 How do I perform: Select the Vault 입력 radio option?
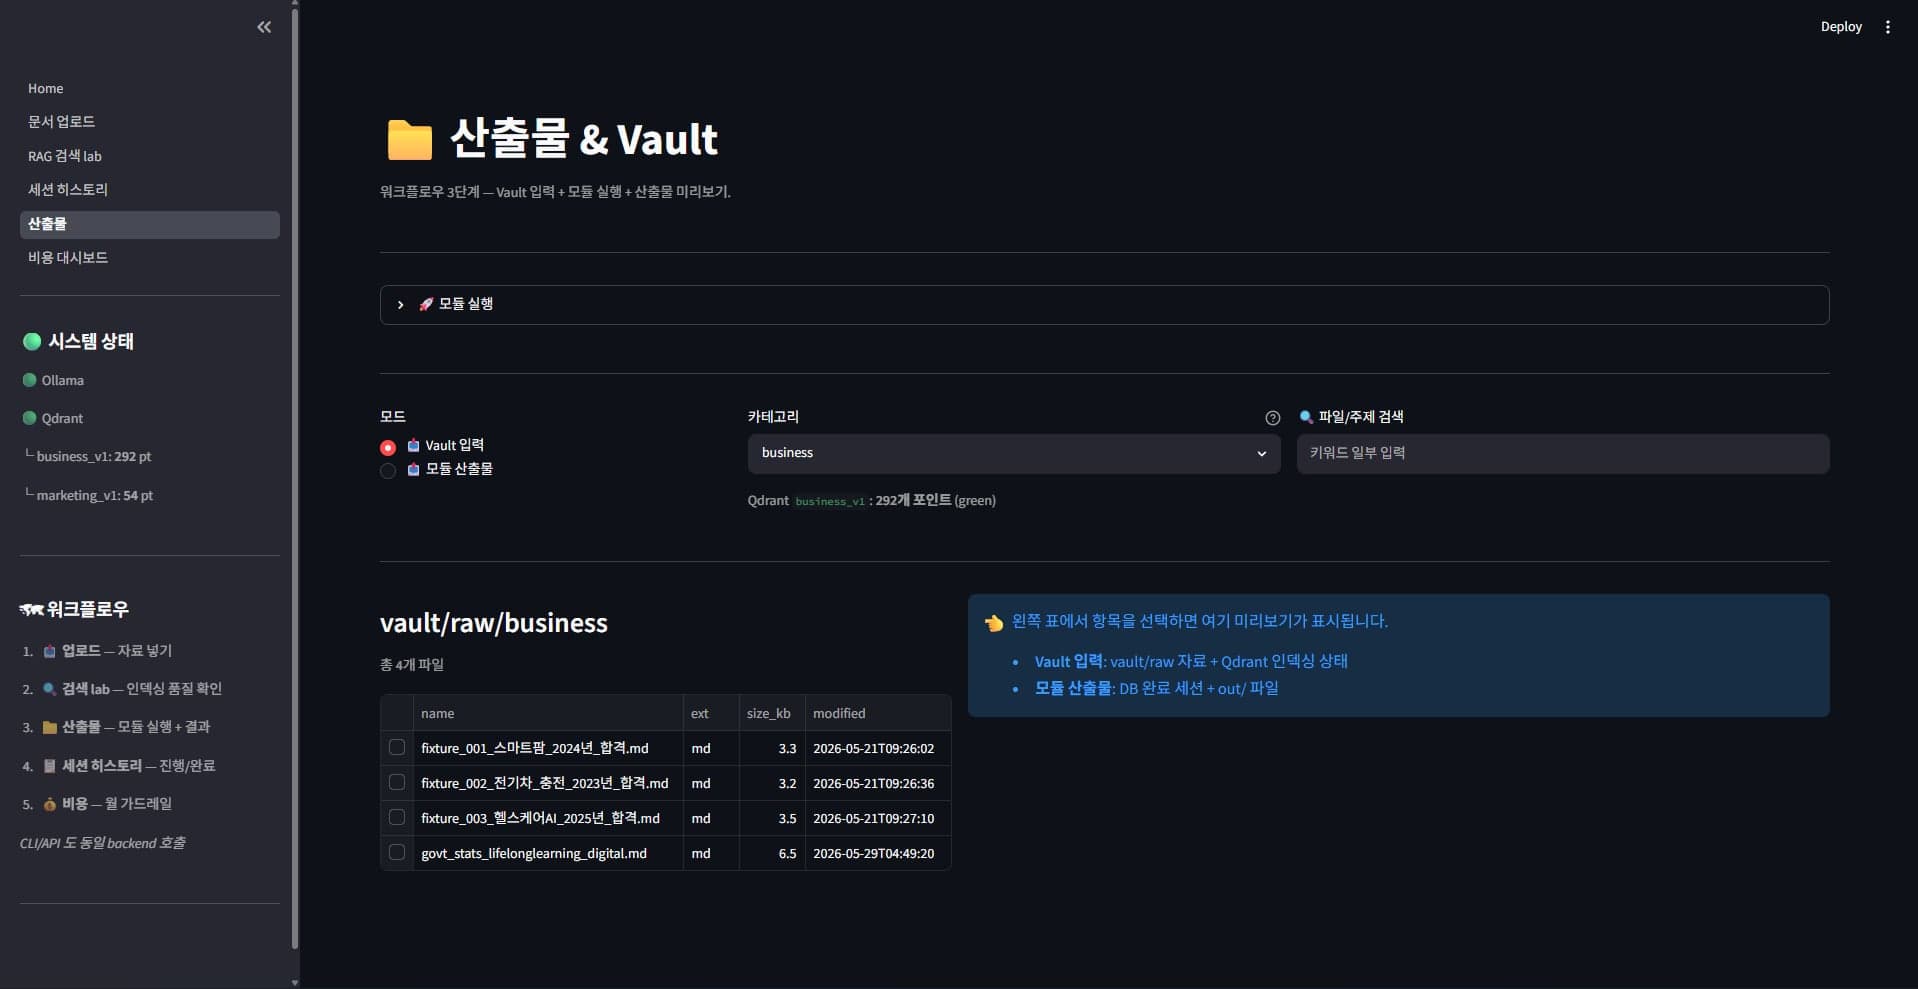click(x=388, y=447)
